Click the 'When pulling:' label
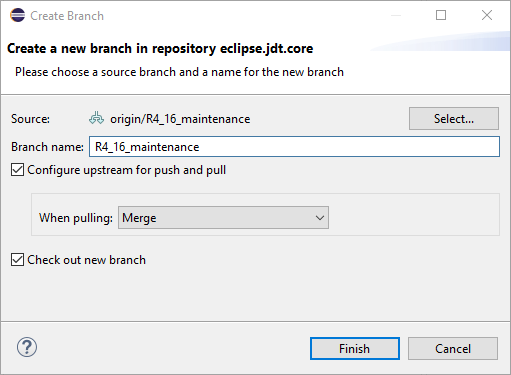 76,218
